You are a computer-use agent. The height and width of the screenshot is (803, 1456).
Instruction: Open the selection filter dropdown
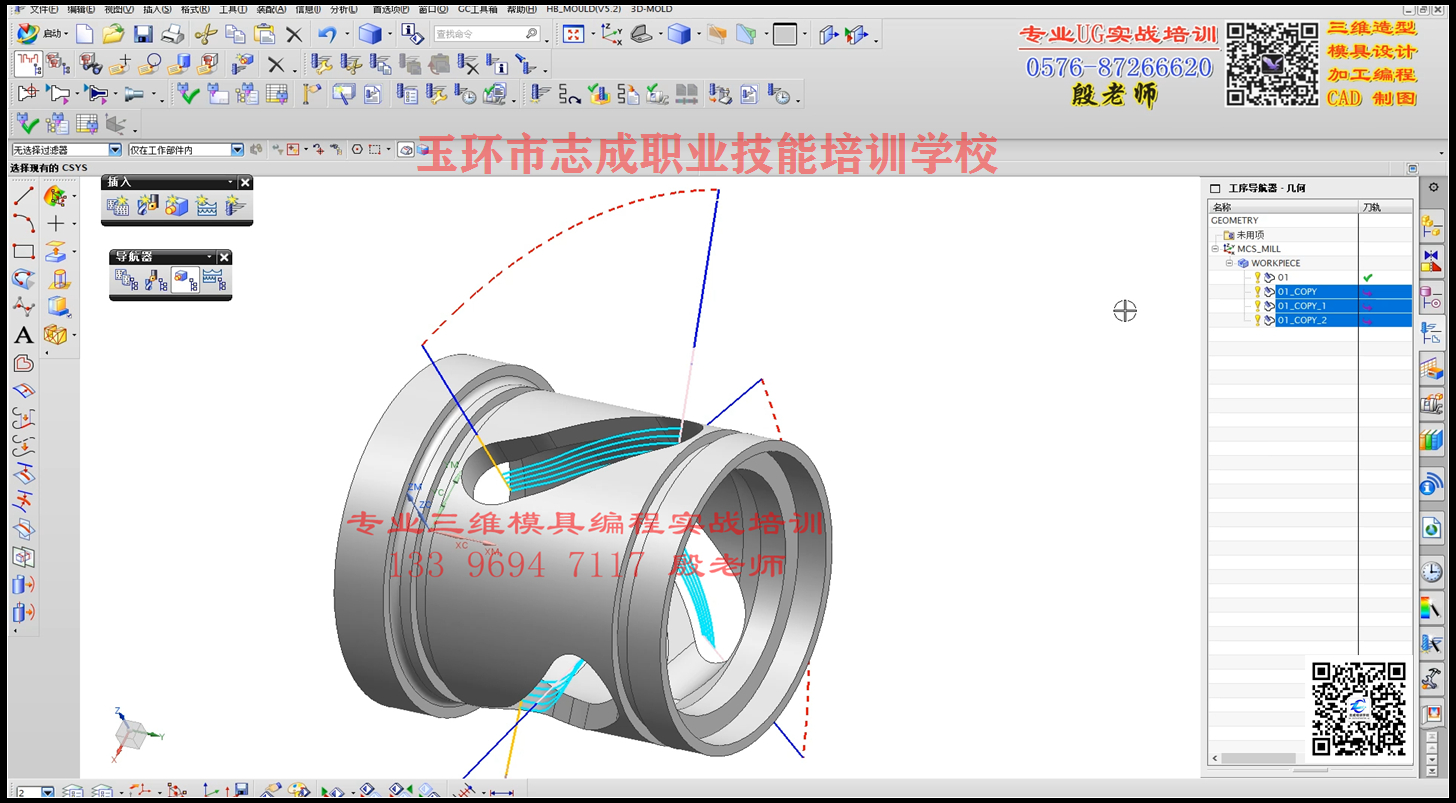tap(115, 150)
